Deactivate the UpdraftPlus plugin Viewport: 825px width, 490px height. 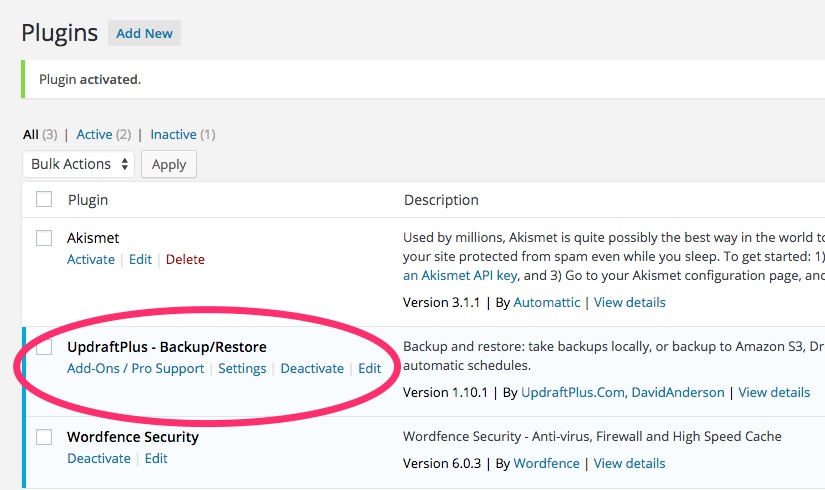click(312, 368)
